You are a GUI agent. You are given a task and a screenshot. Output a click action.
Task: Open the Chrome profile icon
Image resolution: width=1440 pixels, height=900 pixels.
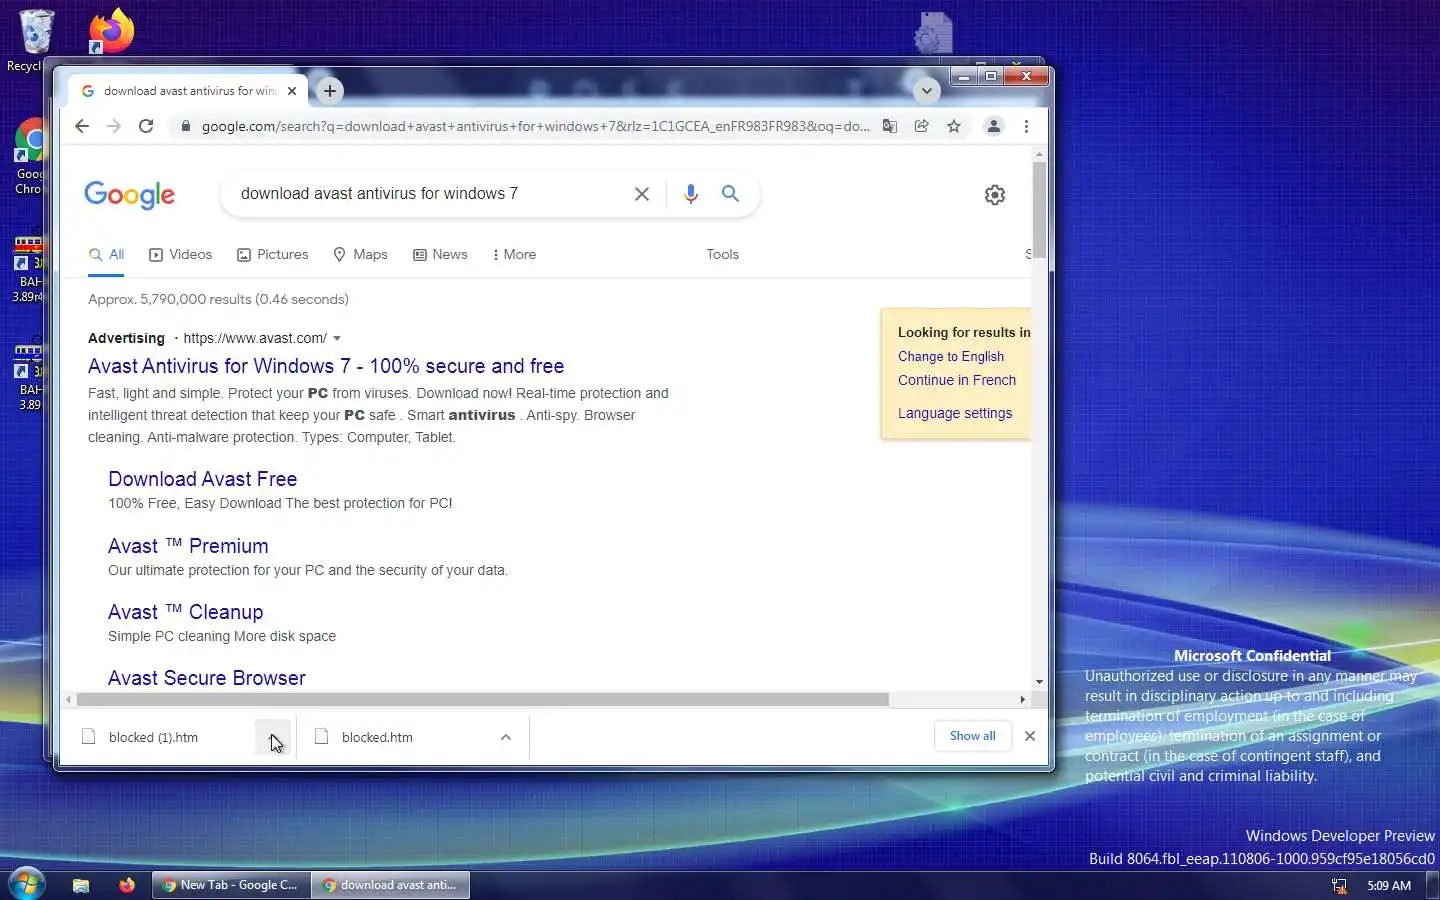pyautogui.click(x=994, y=126)
